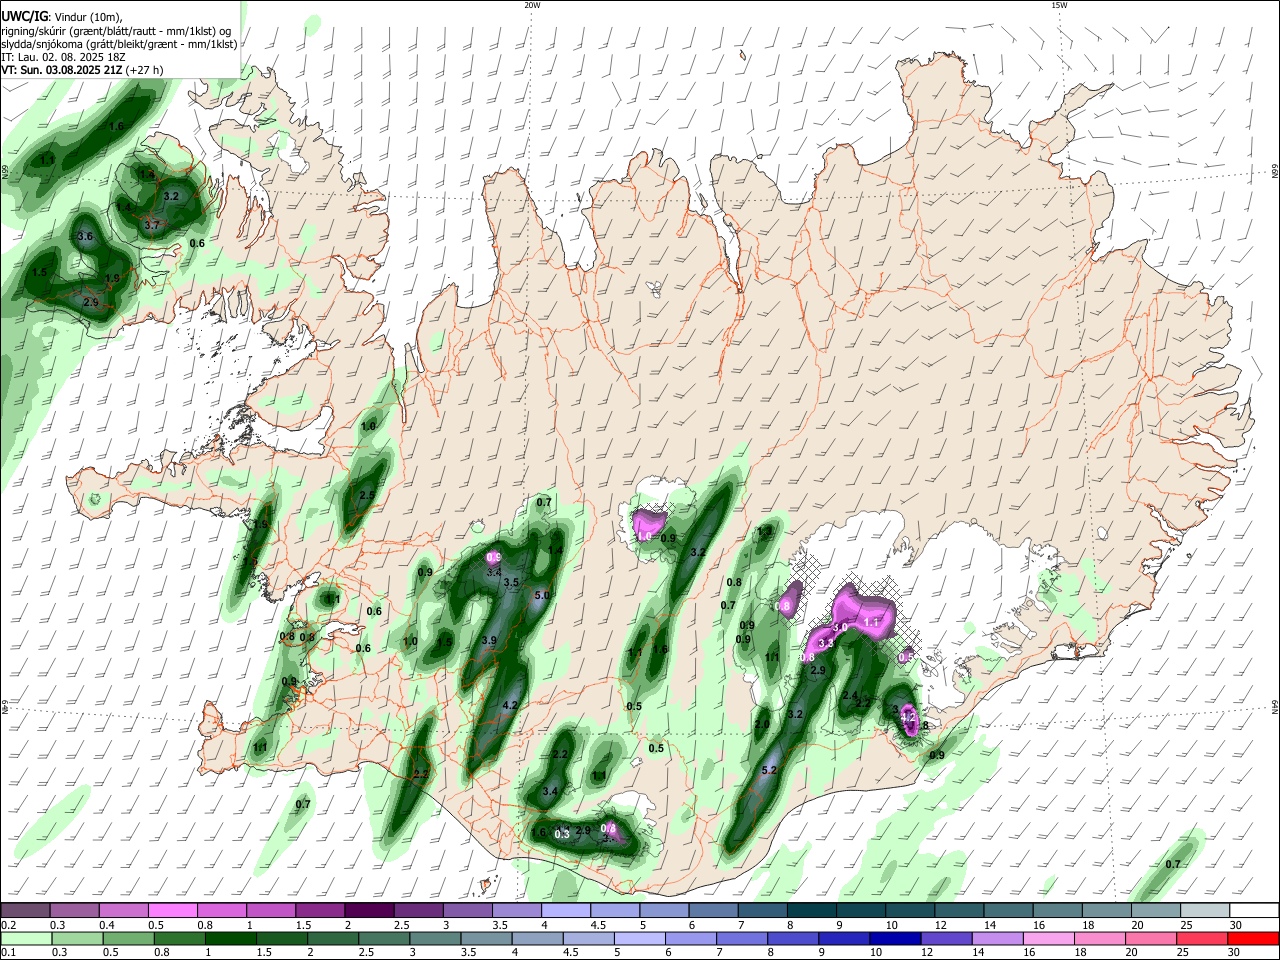Click the valid time 'VT: Sun. 03.08.2025 21Z (+27 h)'
The width and height of the screenshot is (1280, 960).
click(x=82, y=70)
